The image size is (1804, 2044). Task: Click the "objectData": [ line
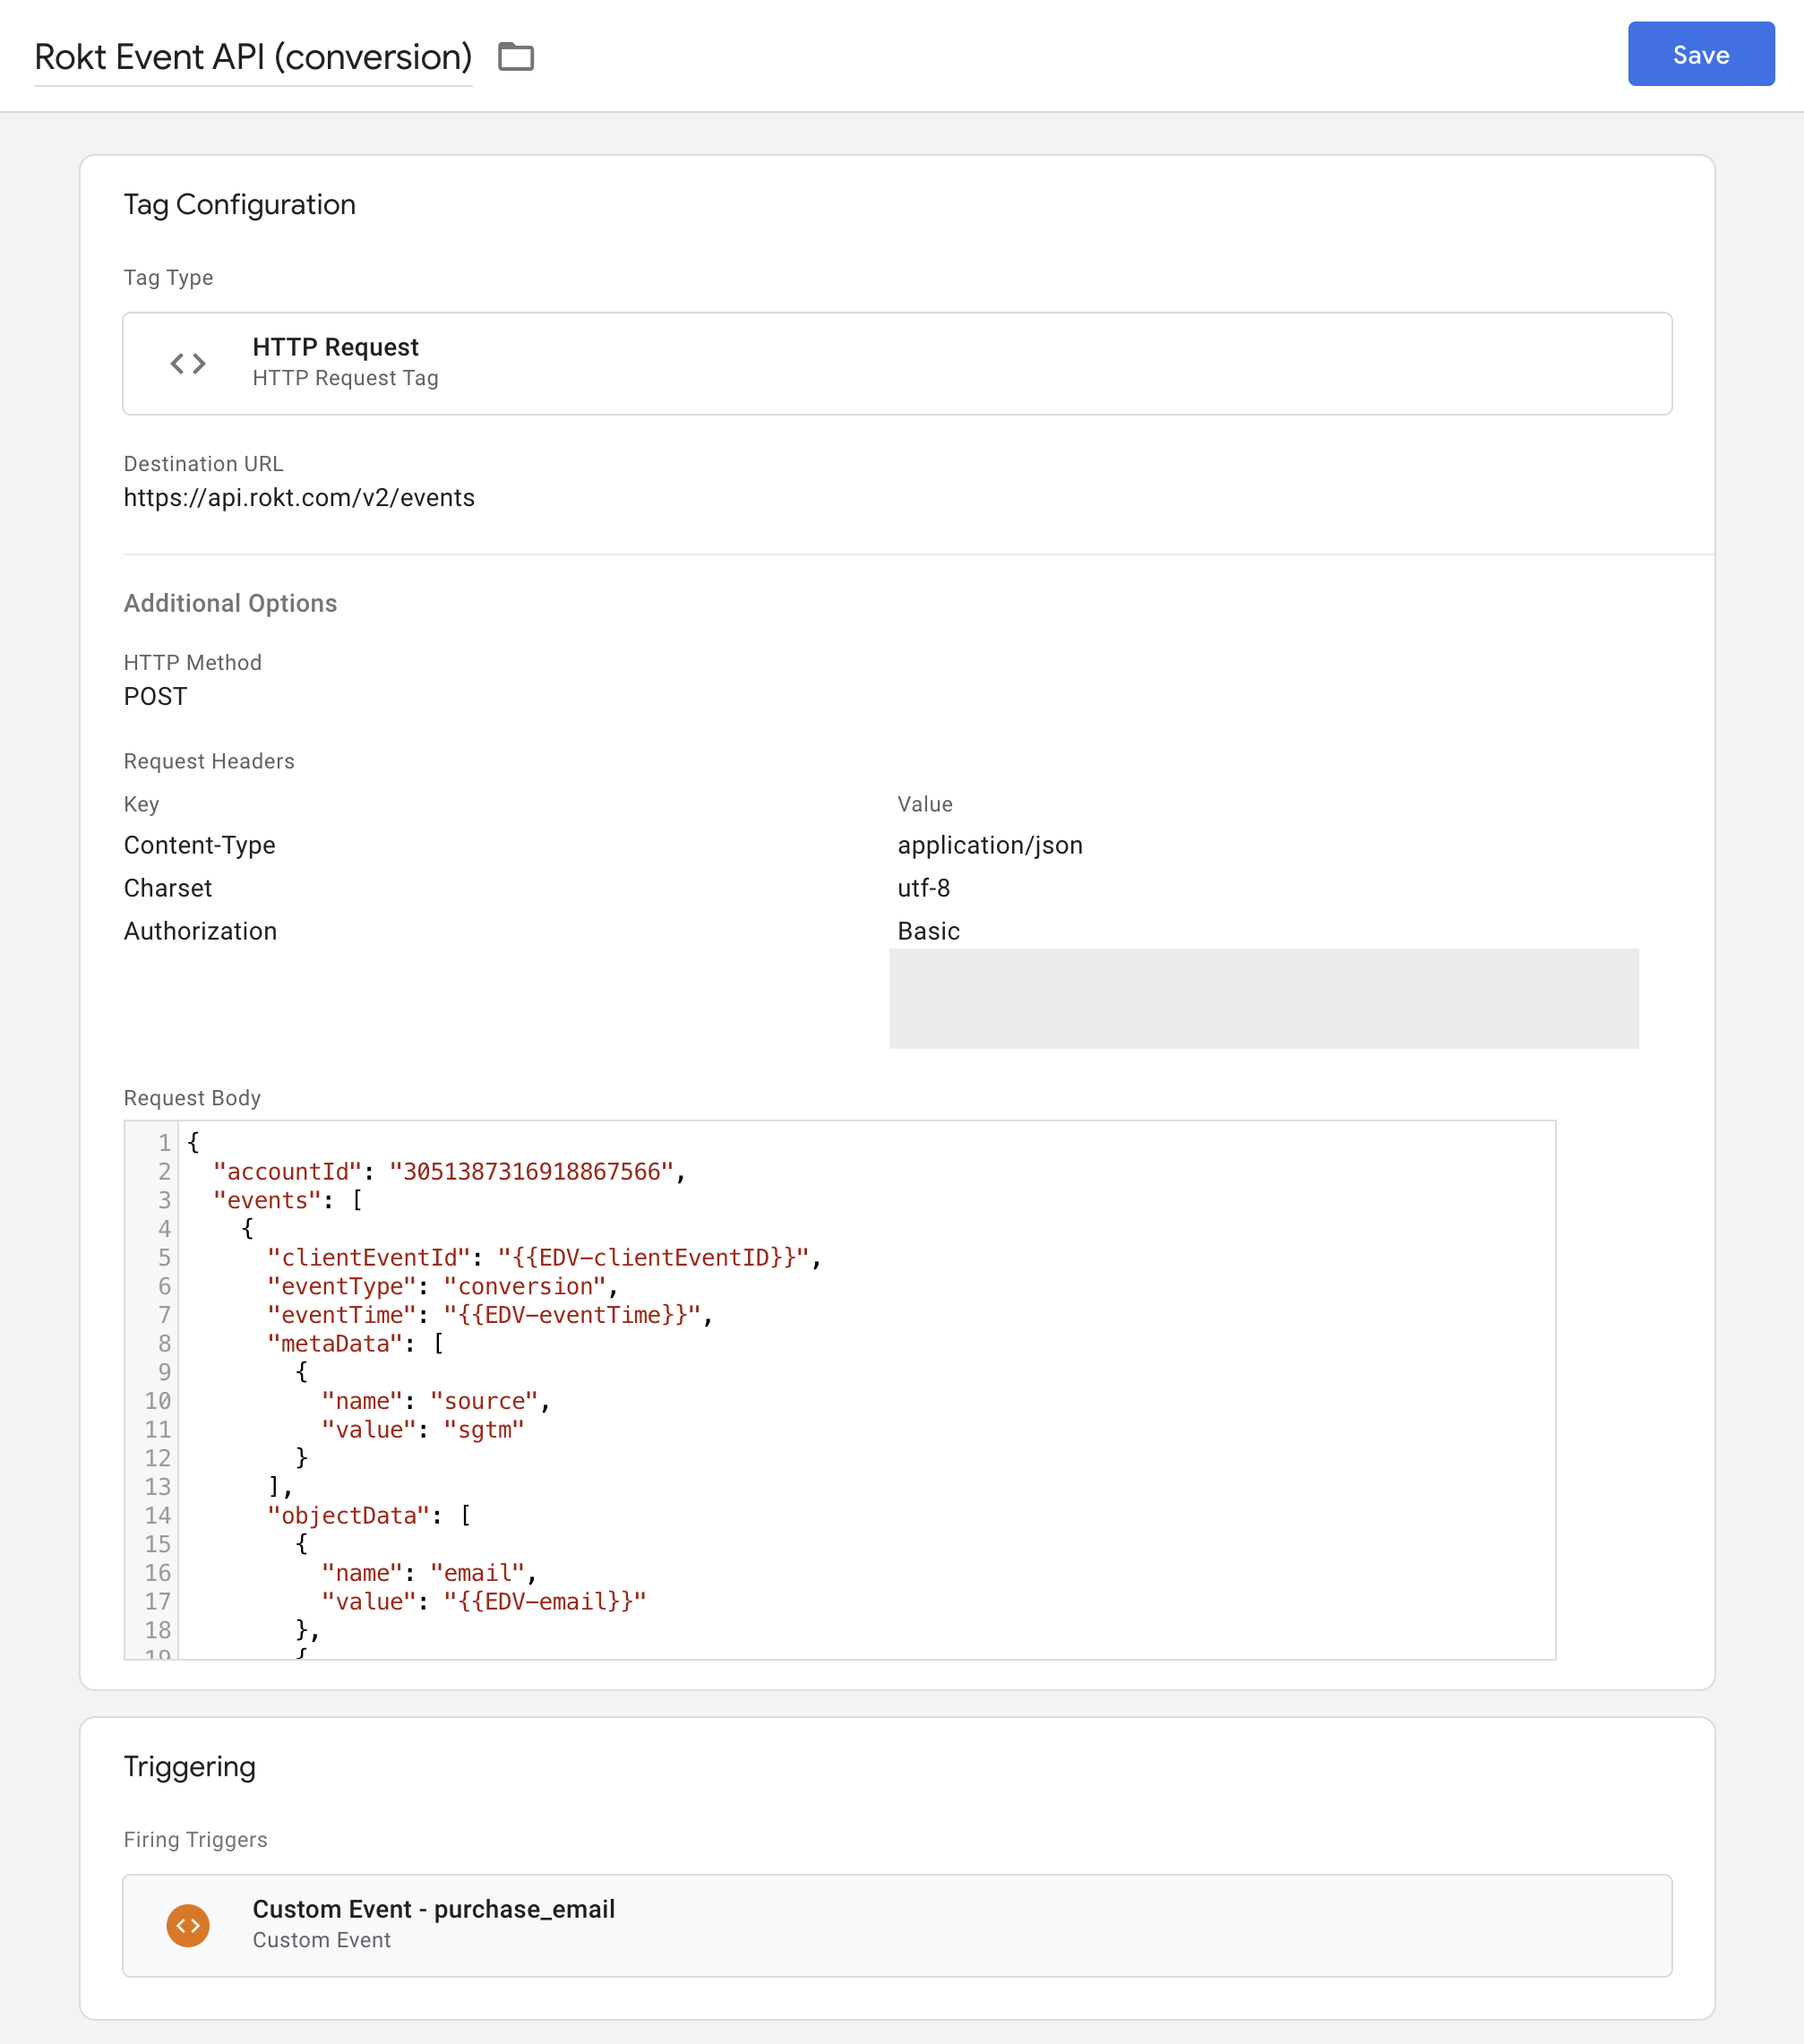369,1516
